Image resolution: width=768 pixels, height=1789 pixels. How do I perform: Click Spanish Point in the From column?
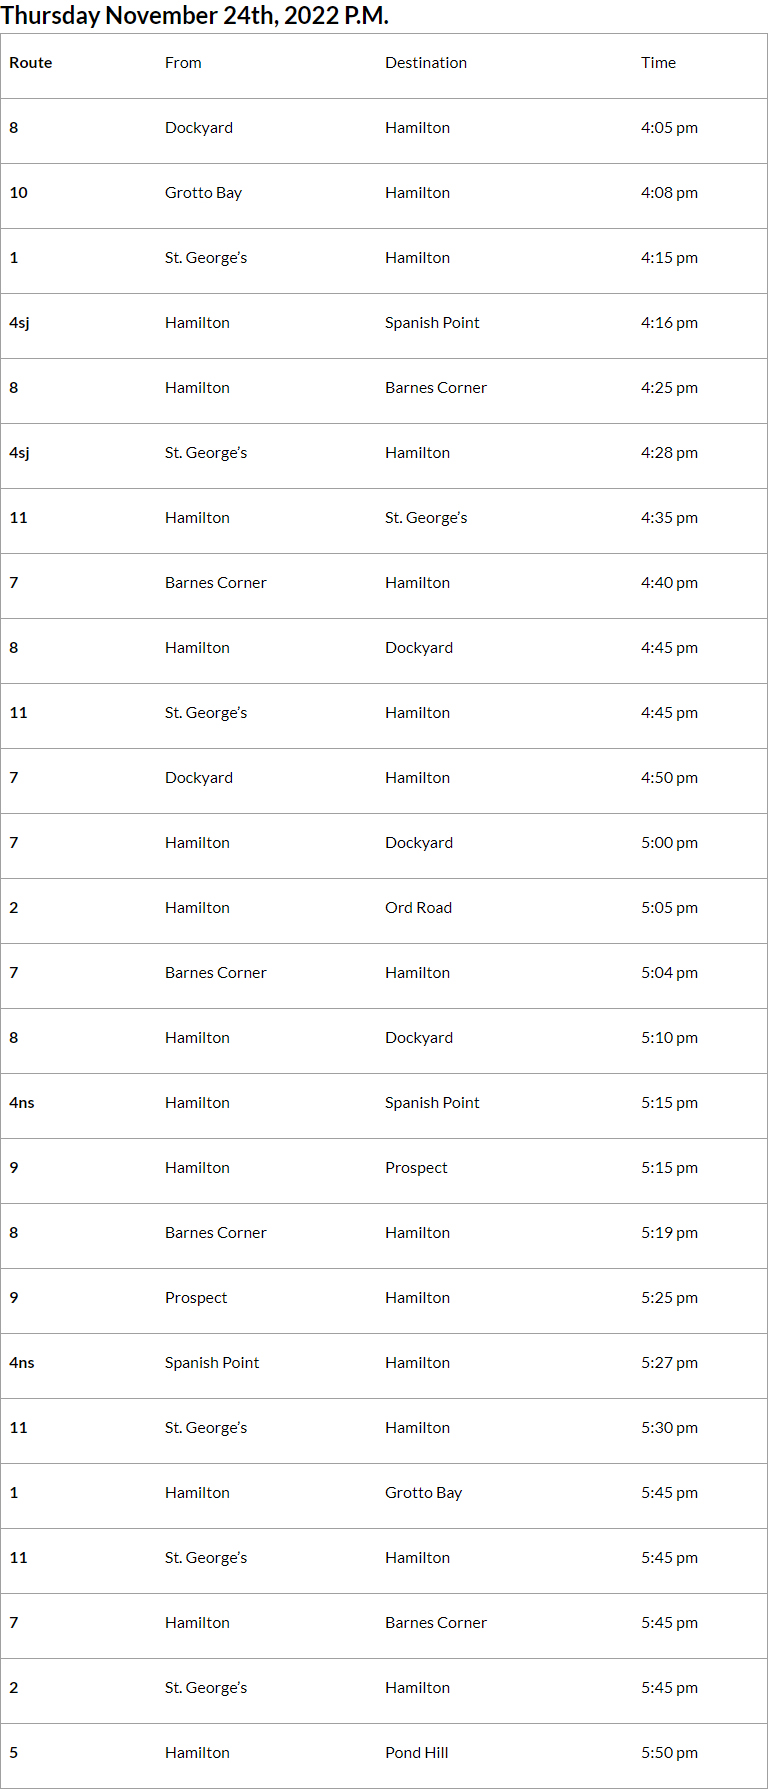(x=212, y=1363)
